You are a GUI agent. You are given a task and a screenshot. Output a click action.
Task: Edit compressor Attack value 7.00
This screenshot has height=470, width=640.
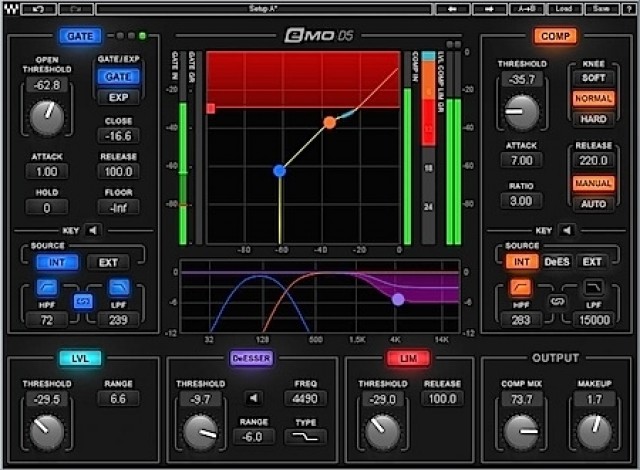(x=521, y=160)
